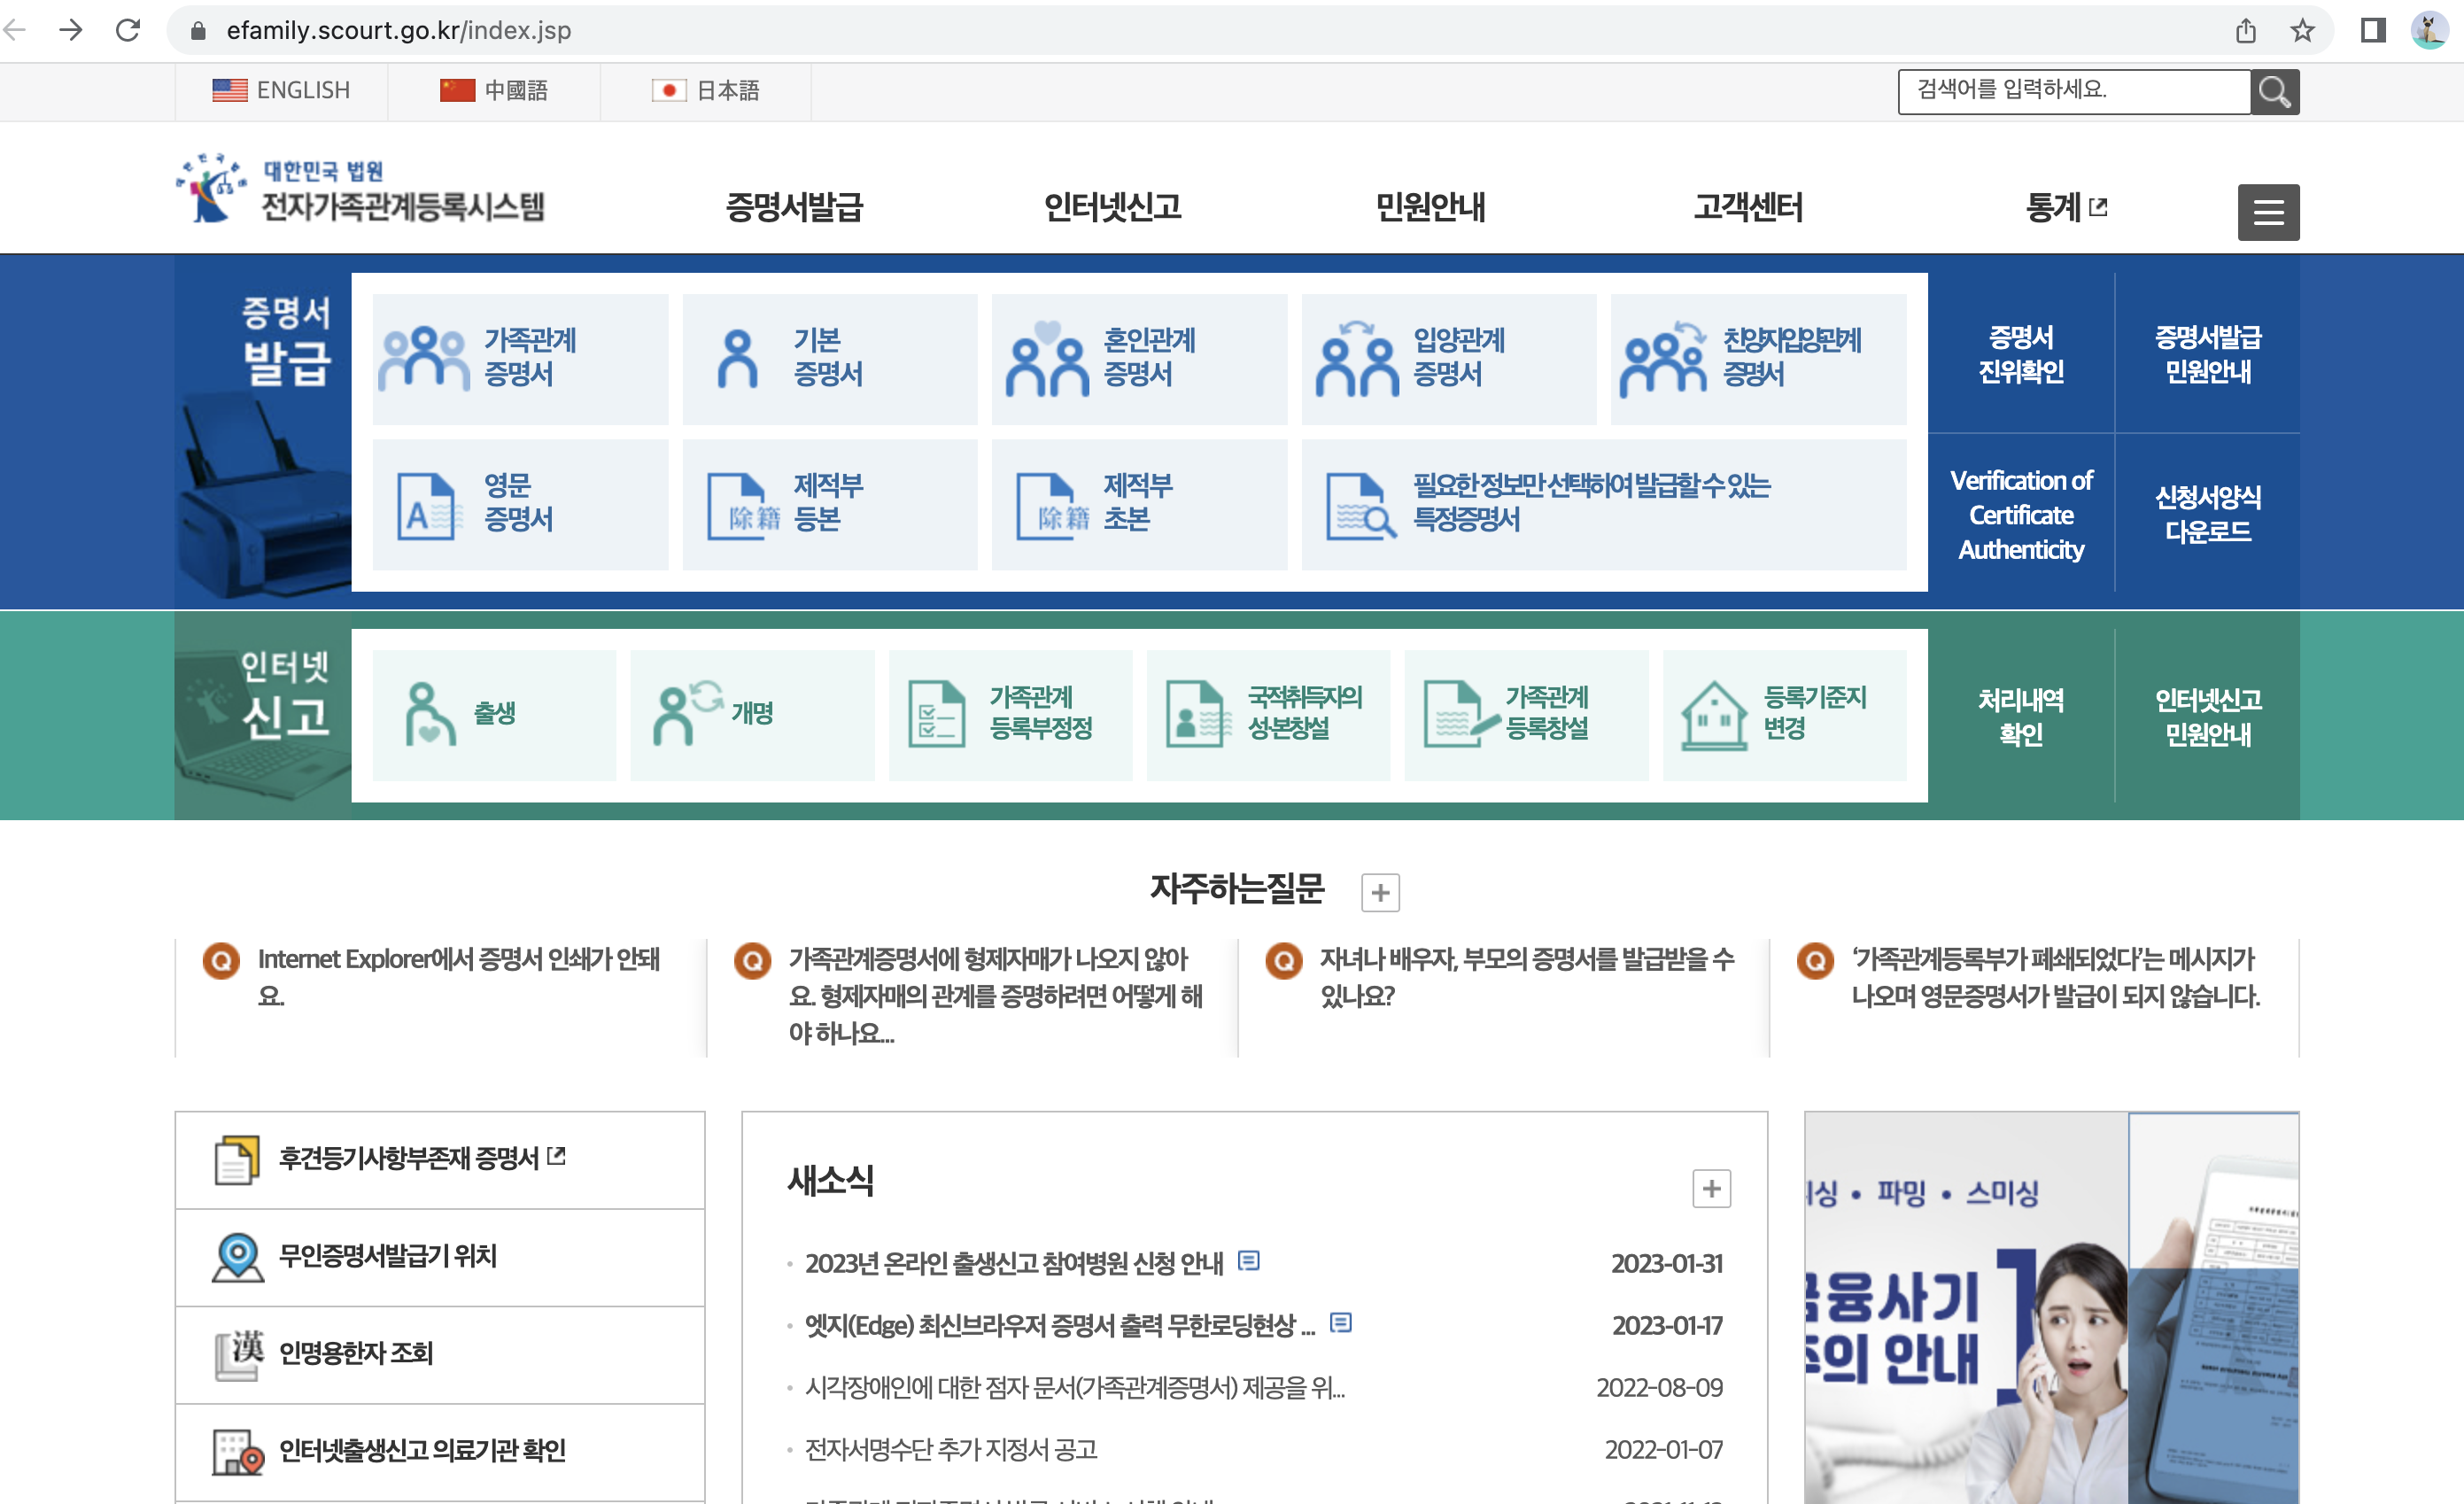This screenshot has width=2464, height=1504.
Task: Expand the 새소식 plus button
Action: (x=1710, y=1188)
